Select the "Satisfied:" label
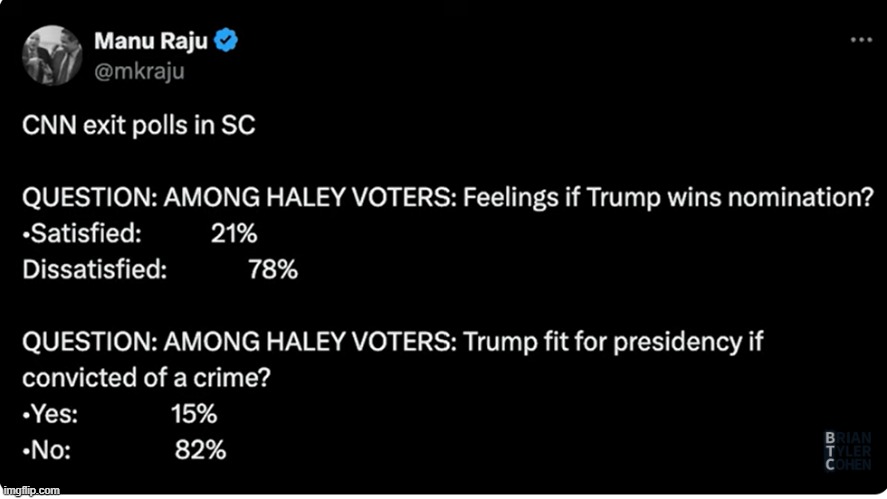The width and height of the screenshot is (887, 499). point(82,234)
